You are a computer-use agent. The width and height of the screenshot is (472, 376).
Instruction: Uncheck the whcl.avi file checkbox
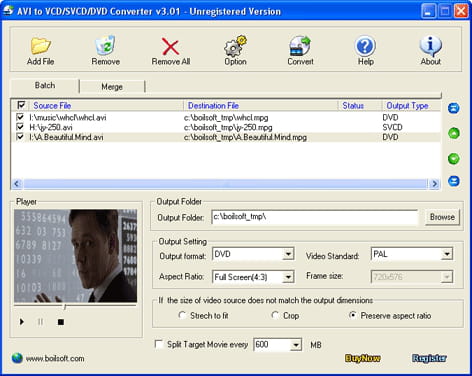click(x=20, y=117)
